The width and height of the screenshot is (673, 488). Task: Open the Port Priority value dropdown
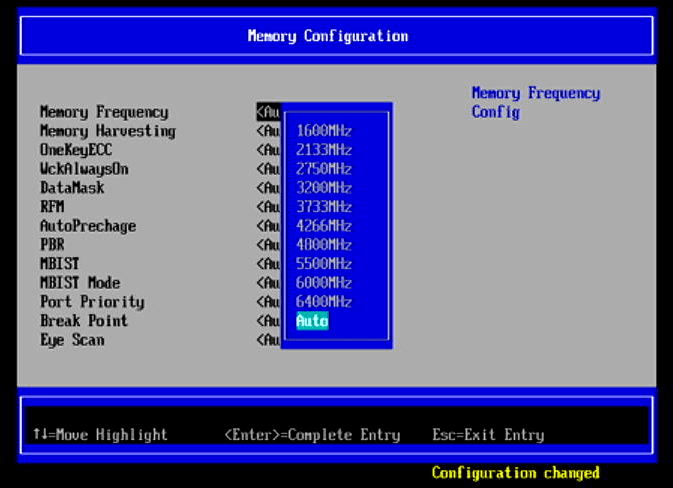(x=268, y=302)
